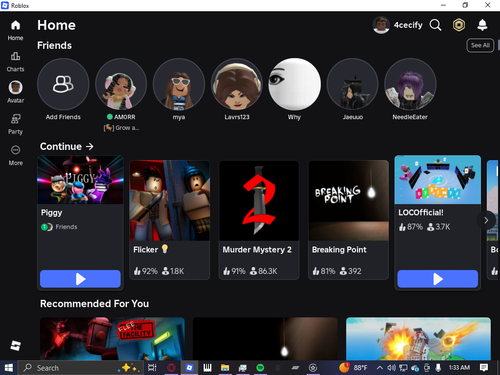Viewport: 500px width, 375px height.
Task: Open the taskbar clock showing 1:33 AM
Action: [459, 368]
